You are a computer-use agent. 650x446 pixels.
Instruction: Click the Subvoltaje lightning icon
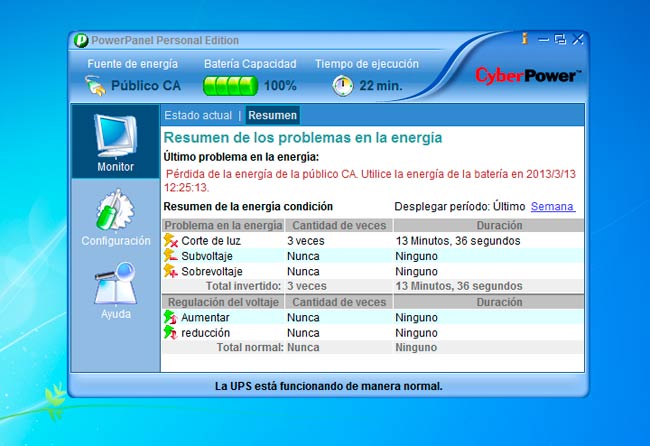pyautogui.click(x=170, y=256)
